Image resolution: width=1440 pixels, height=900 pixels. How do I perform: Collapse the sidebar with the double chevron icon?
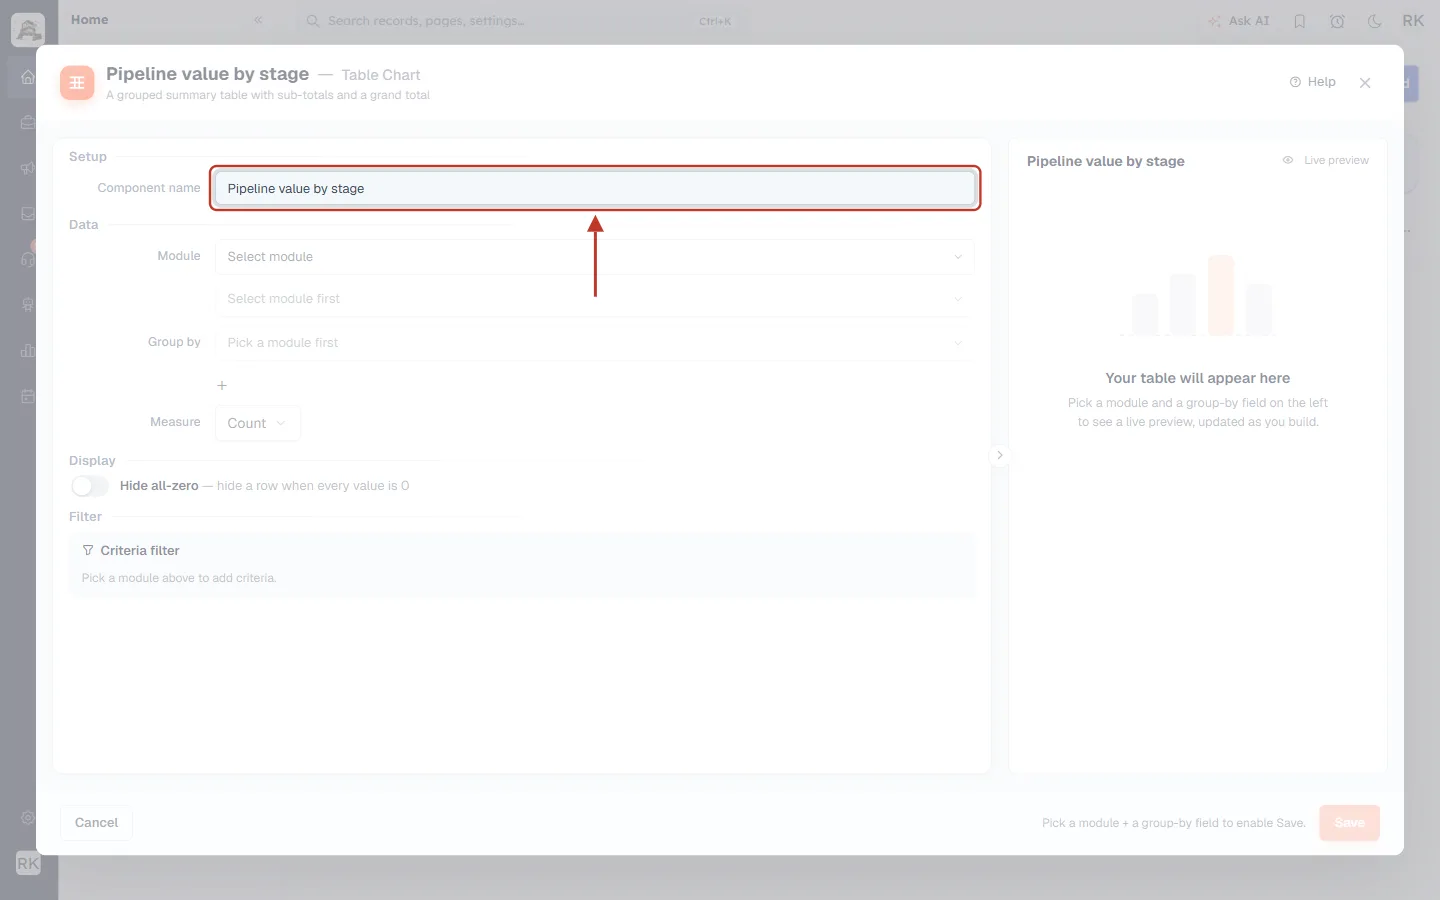click(x=258, y=20)
